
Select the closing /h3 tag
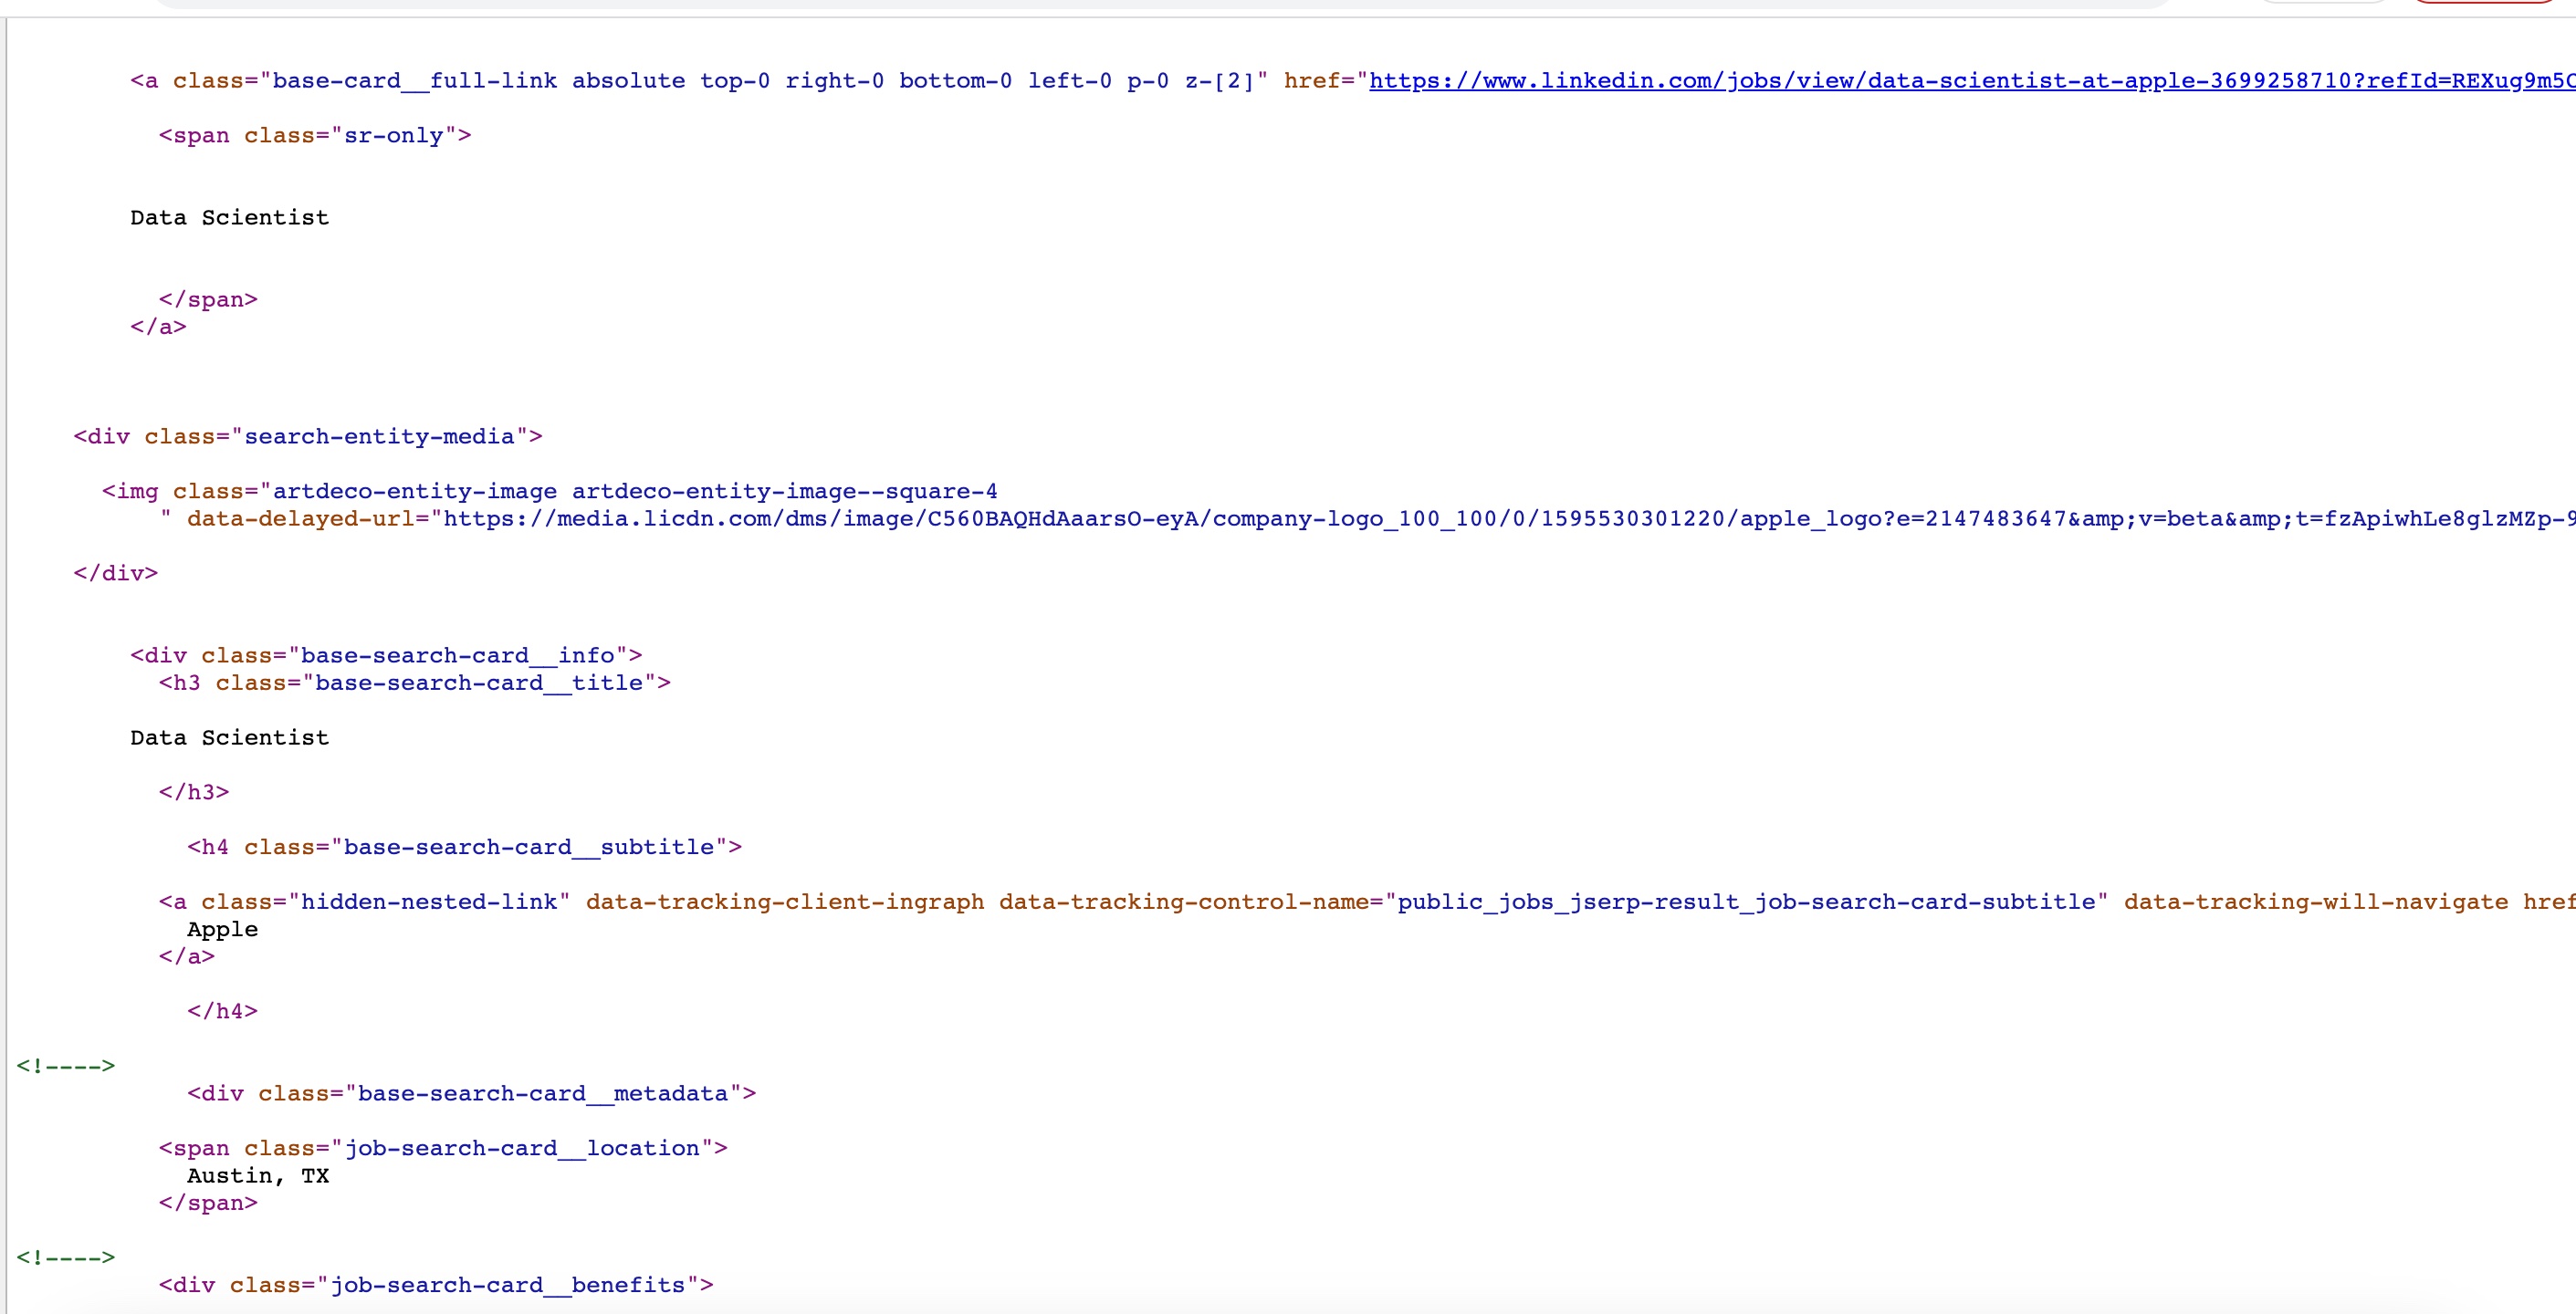point(194,793)
